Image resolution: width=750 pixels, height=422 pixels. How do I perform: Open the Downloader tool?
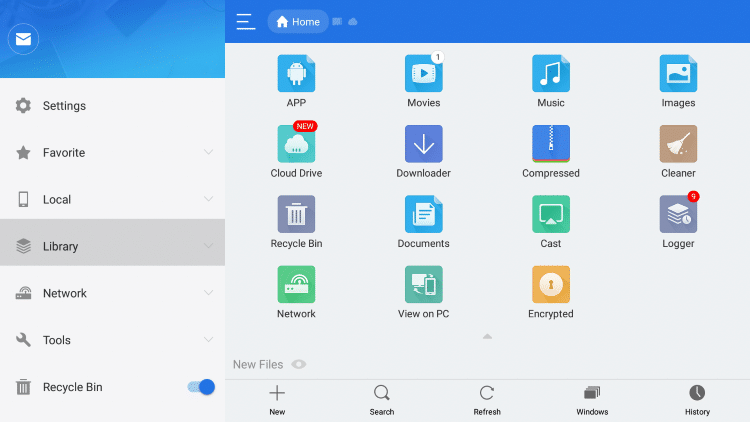tap(423, 144)
